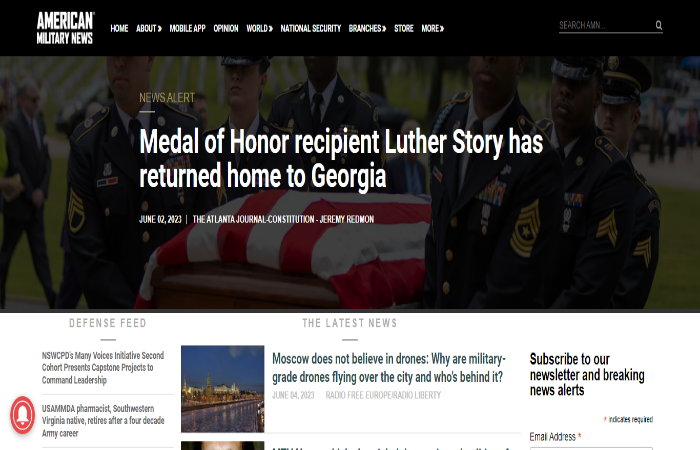Open the National Security section
This screenshot has height=450, width=700.
pos(311,29)
